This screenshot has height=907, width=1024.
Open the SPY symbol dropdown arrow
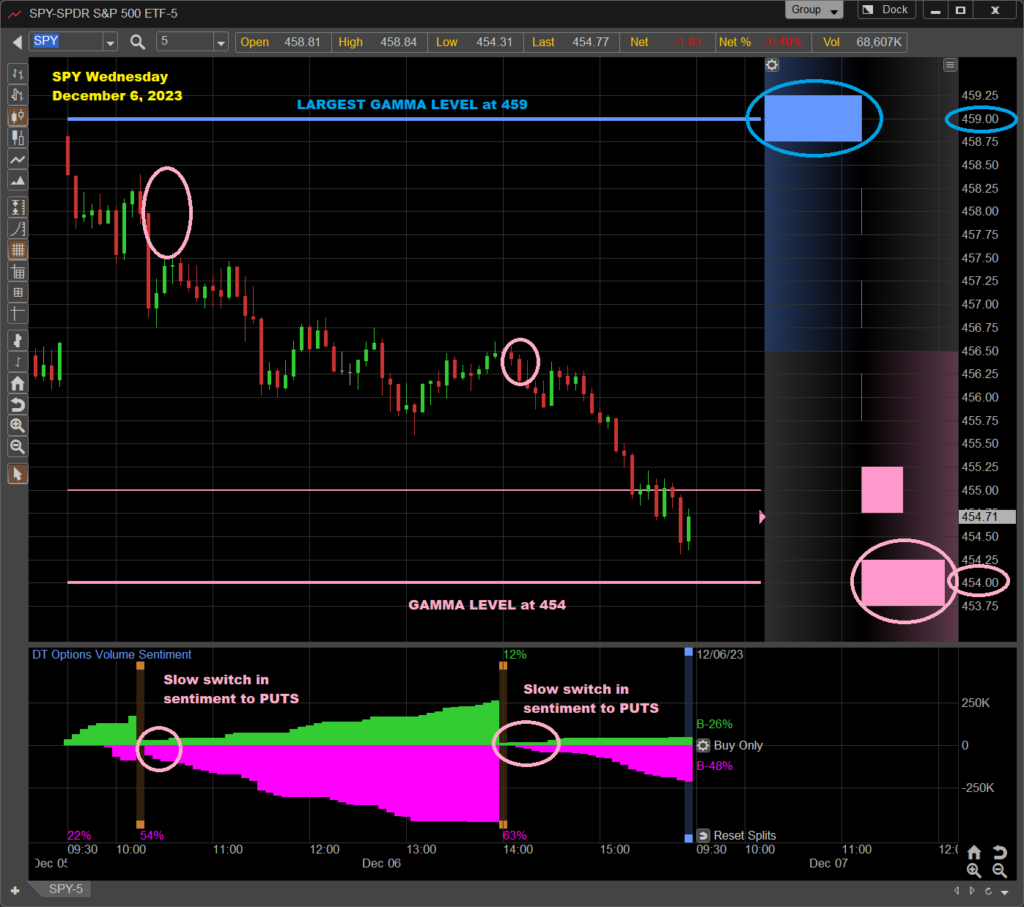[x=110, y=42]
